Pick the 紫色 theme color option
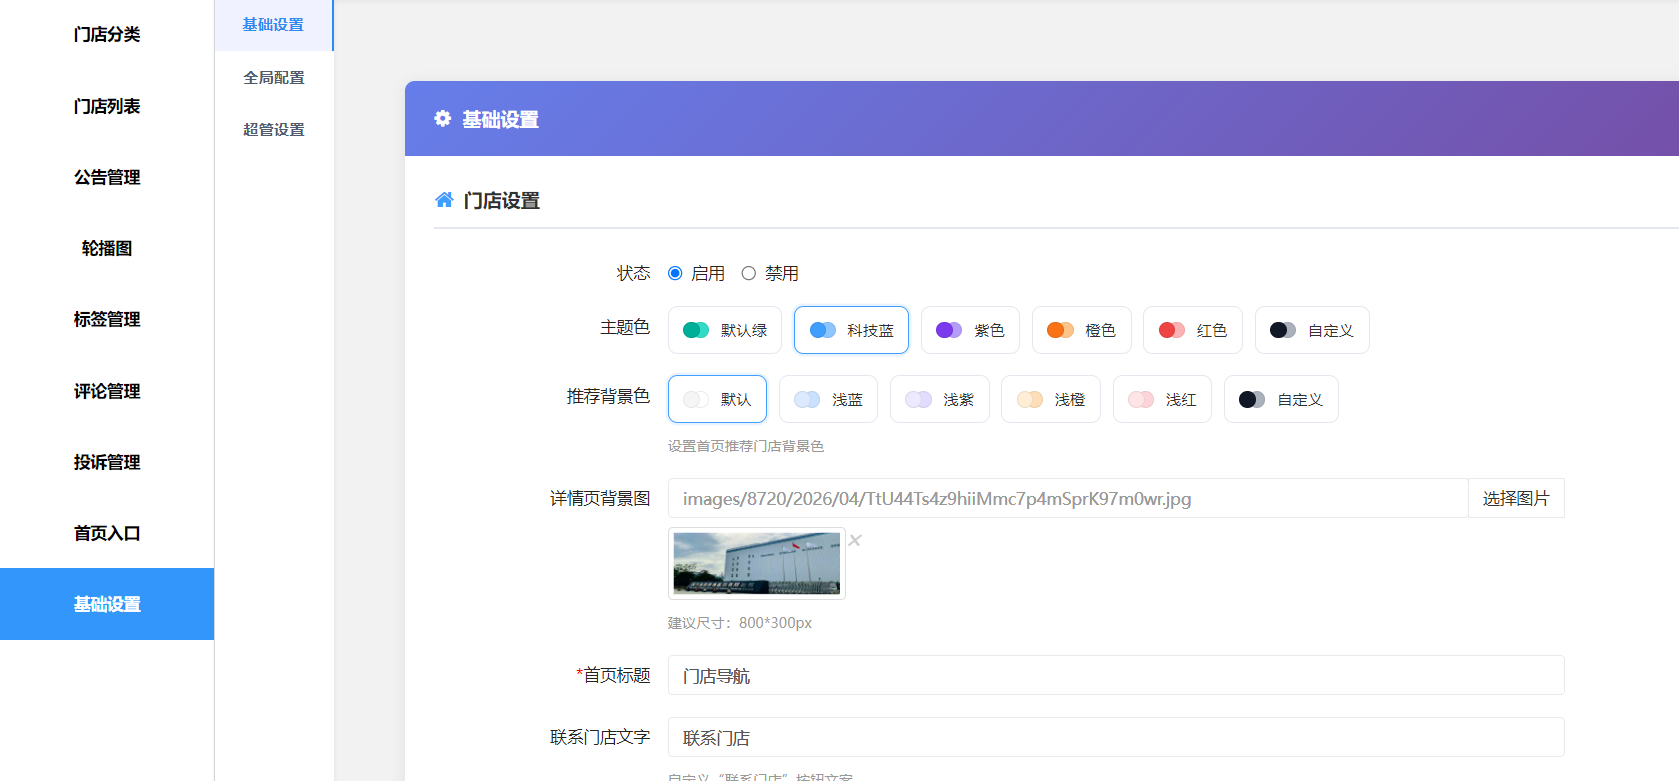This screenshot has width=1679, height=781. (970, 330)
